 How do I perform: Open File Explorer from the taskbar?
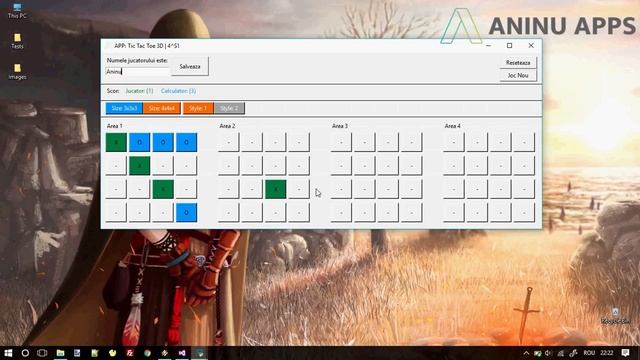[x=60, y=353]
